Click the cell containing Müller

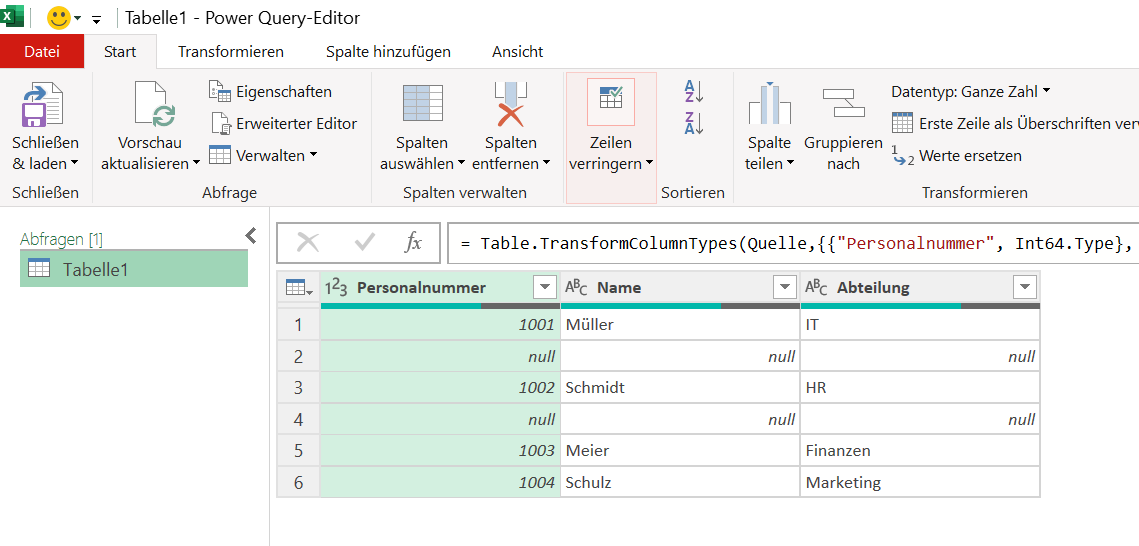(680, 325)
